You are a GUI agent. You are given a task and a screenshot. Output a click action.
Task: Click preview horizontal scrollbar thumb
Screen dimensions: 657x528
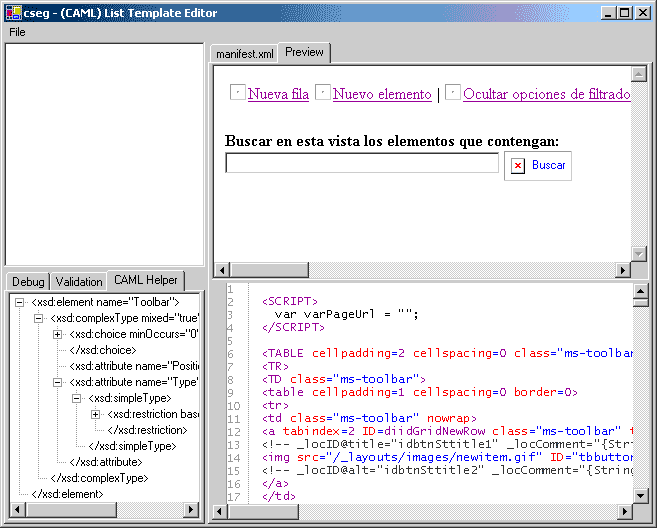click(269, 270)
